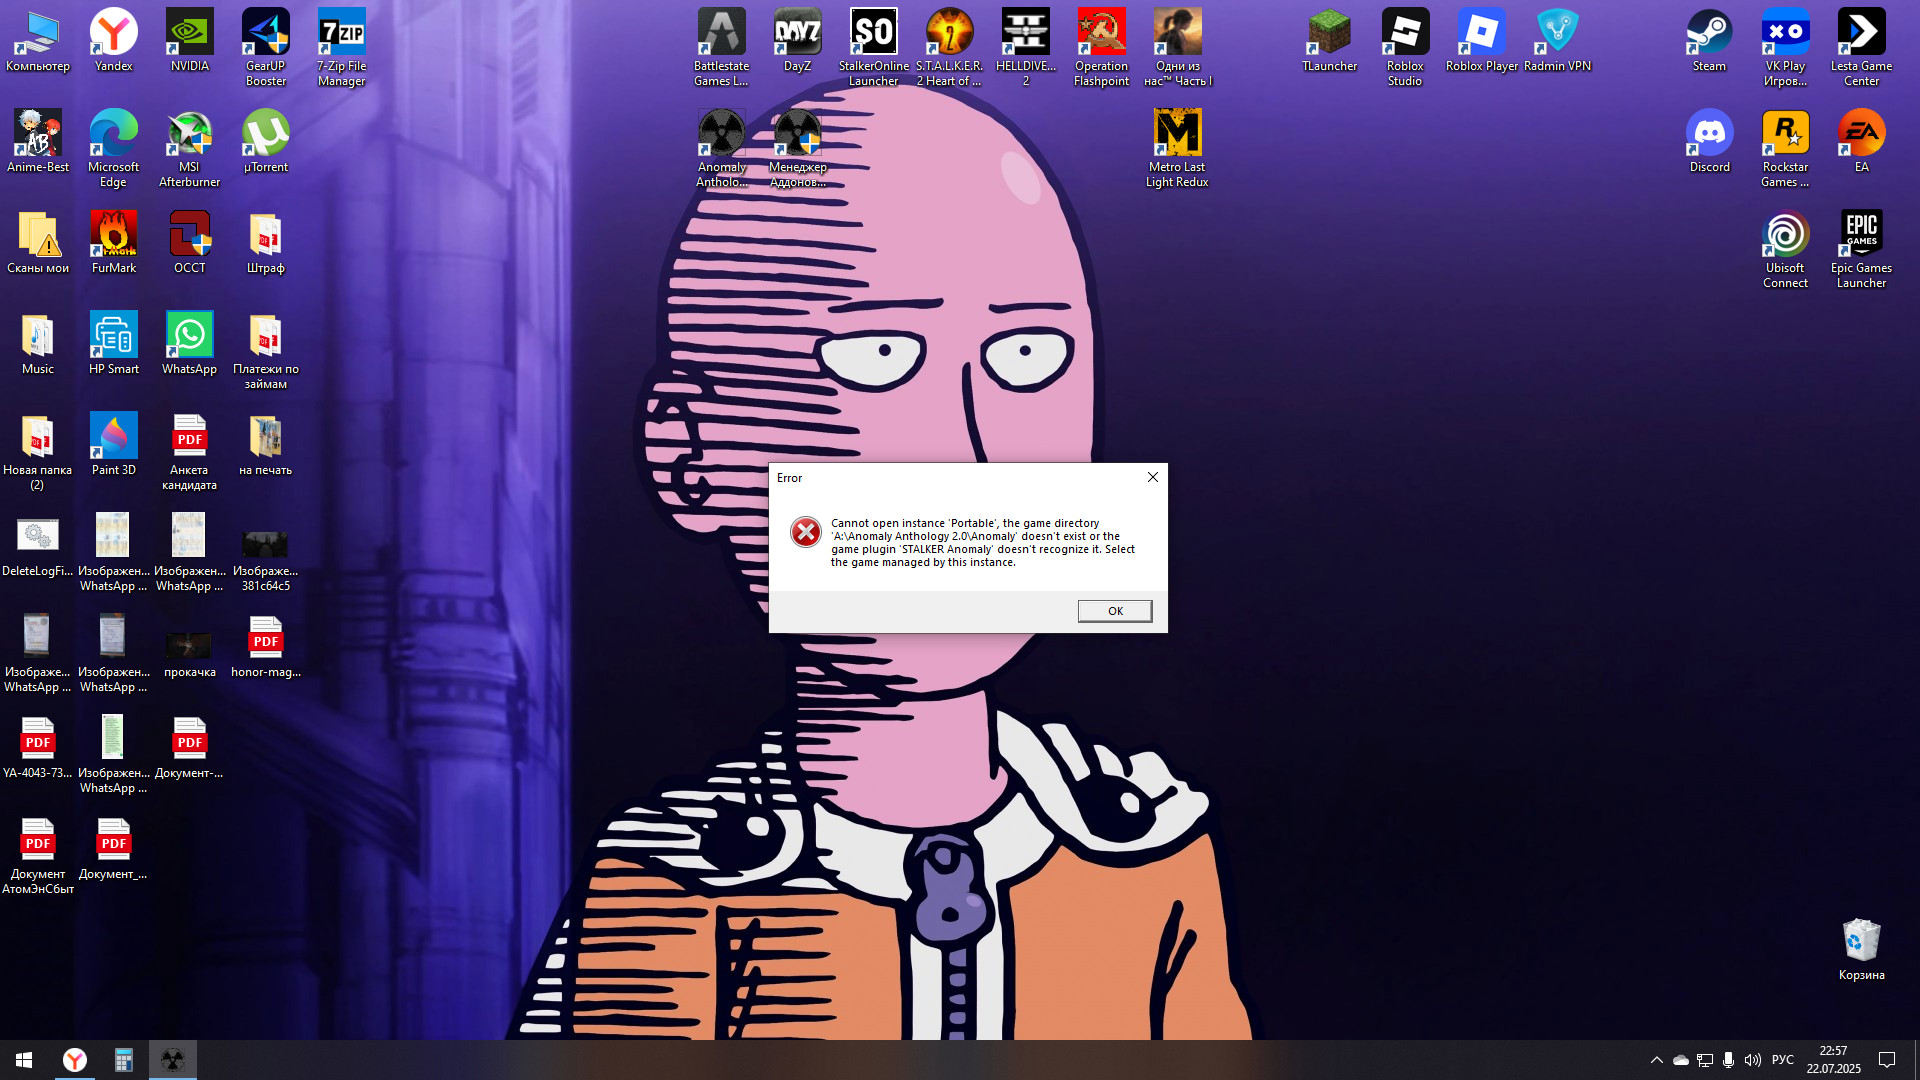The width and height of the screenshot is (1920, 1080).
Task: Open Metro Last Light Redux shortcut
Action: tap(1177, 148)
